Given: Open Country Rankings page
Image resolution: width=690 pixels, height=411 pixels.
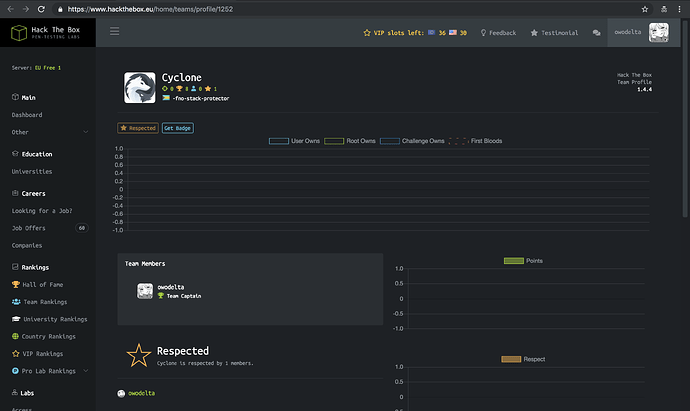Looking at the screenshot, I should [x=48, y=337].
